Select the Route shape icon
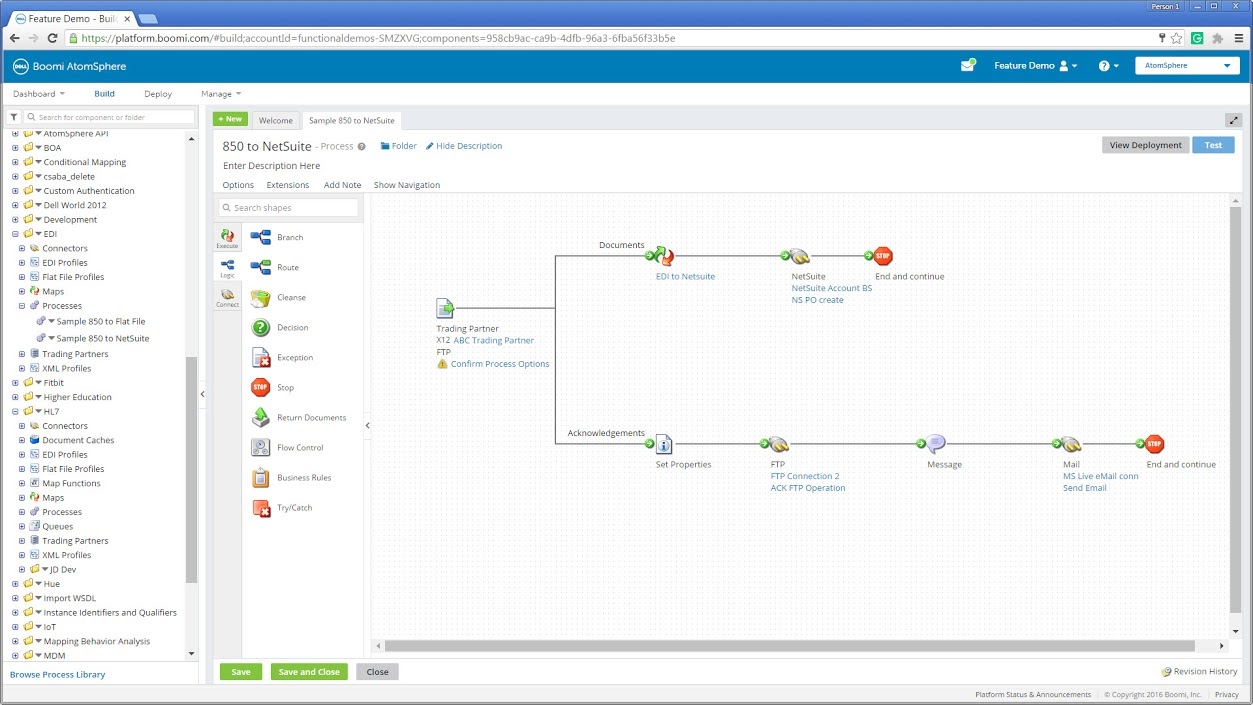1253x705 pixels. [x=261, y=267]
